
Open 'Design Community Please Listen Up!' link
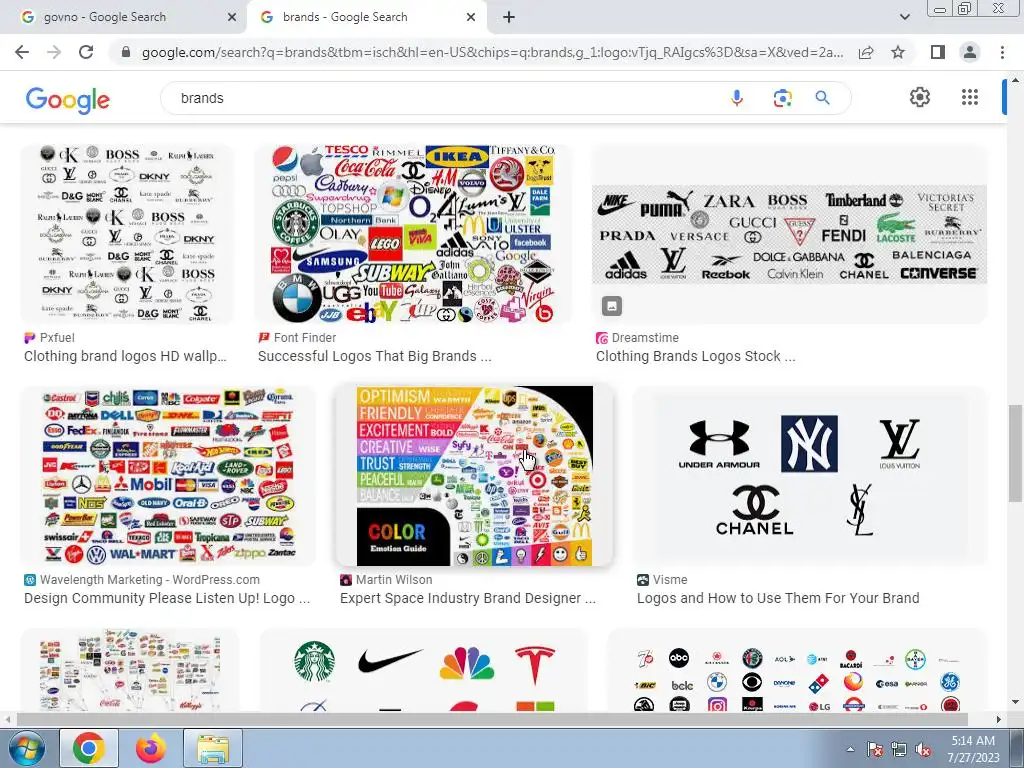click(x=167, y=598)
